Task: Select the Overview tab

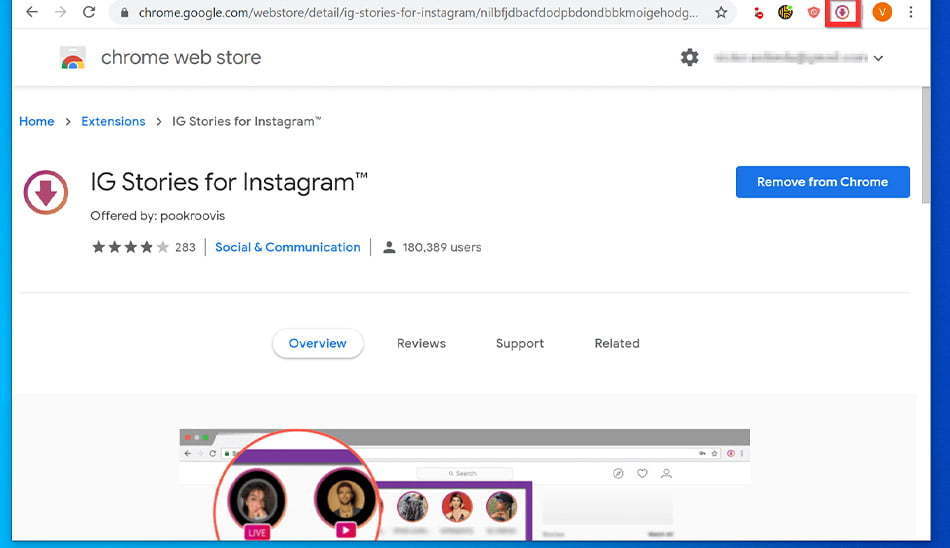Action: [317, 343]
